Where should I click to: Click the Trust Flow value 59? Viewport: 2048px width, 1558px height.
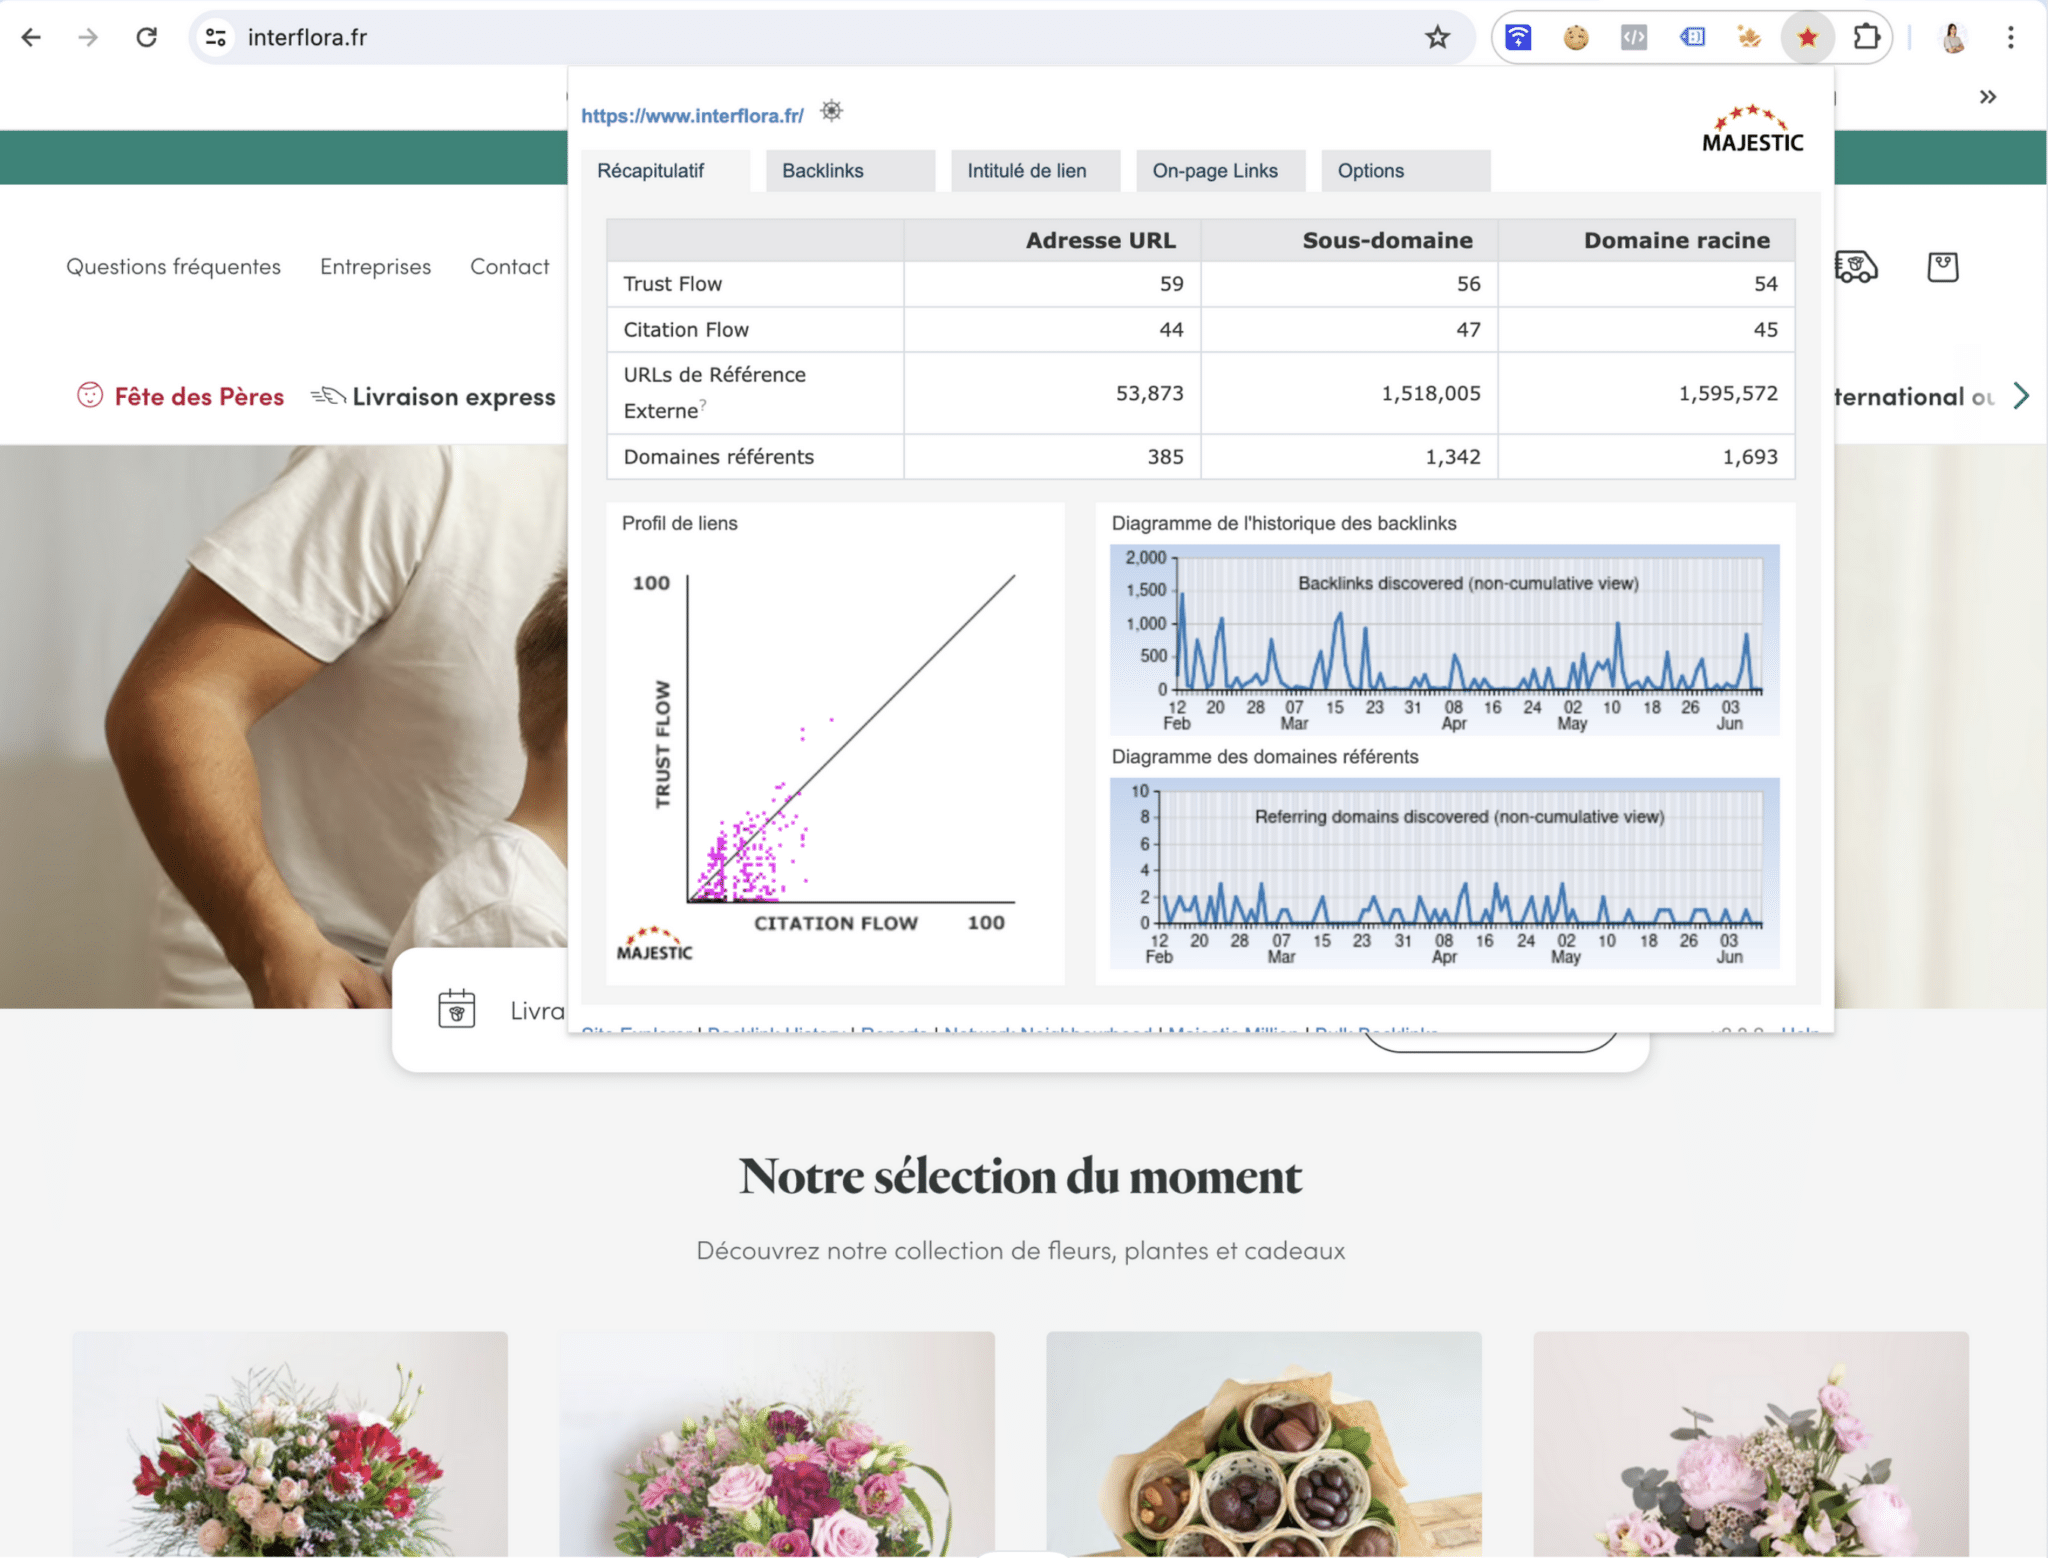(1171, 284)
